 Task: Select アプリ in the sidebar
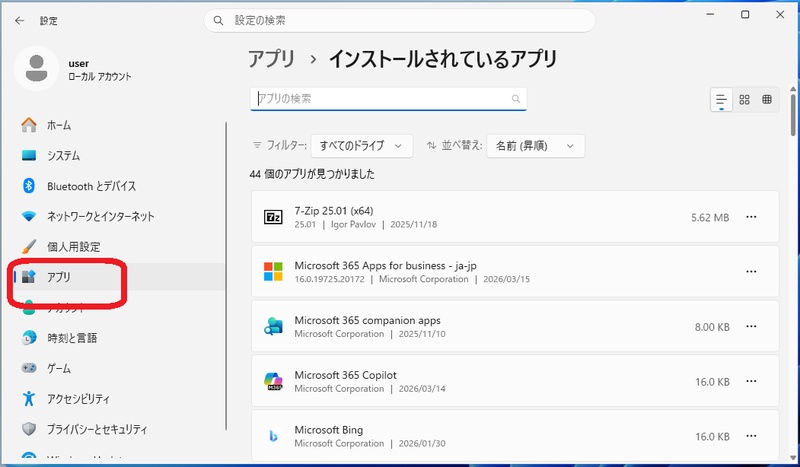point(118,277)
